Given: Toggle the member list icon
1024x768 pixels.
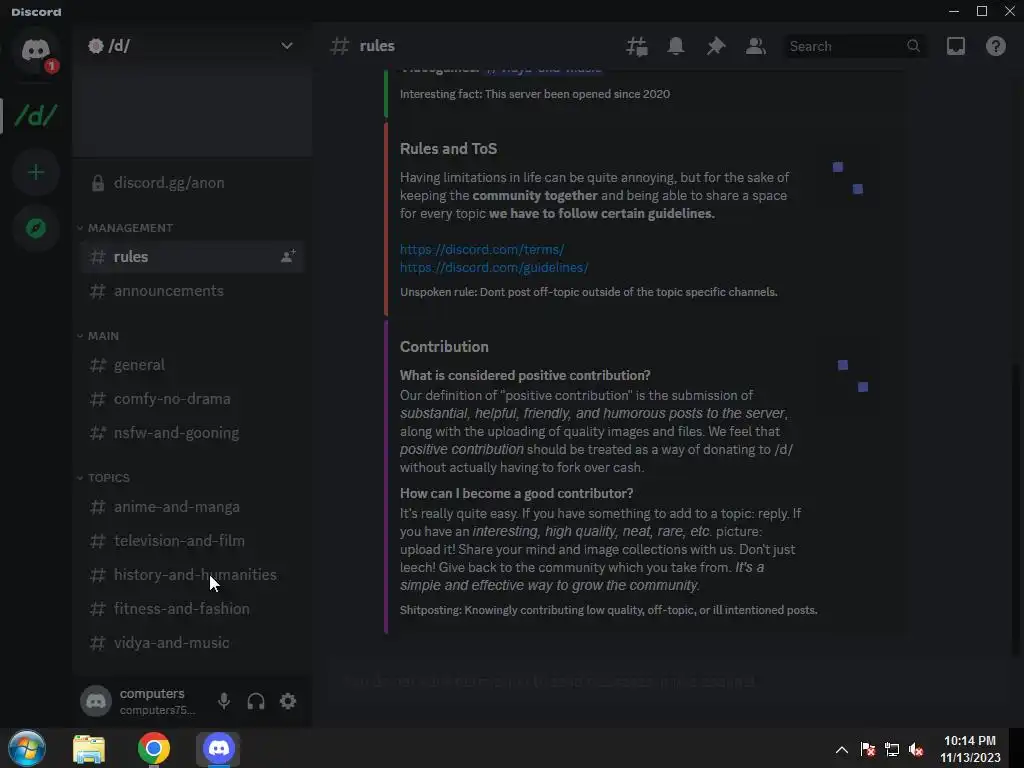Looking at the screenshot, I should coord(756,46).
